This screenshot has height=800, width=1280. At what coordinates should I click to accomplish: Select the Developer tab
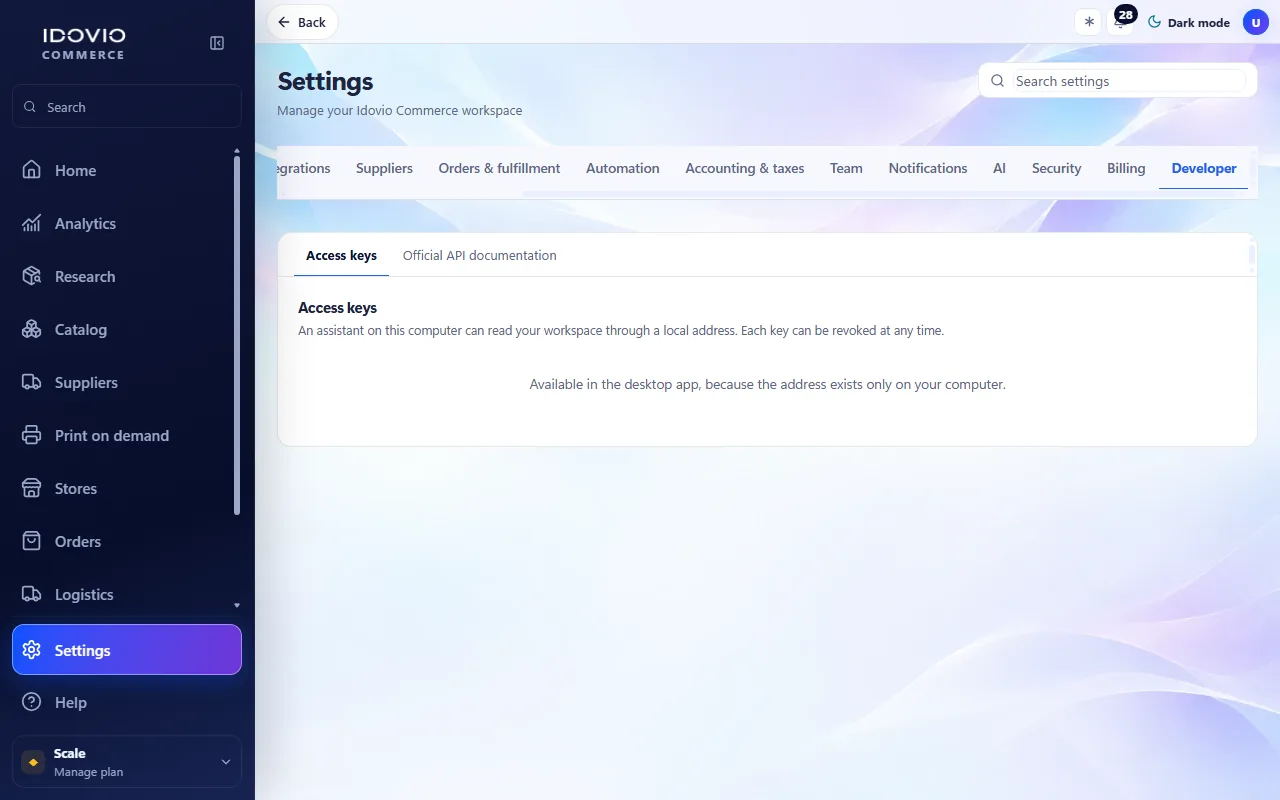pyautogui.click(x=1204, y=168)
